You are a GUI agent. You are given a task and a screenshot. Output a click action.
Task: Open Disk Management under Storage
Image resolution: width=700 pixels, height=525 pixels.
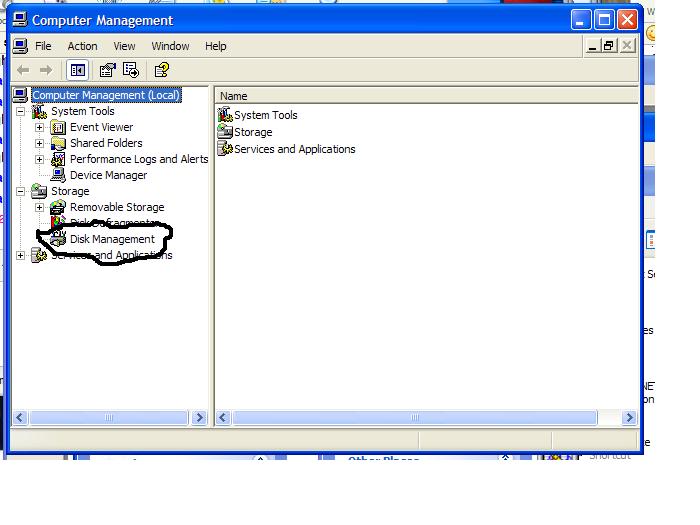tap(112, 239)
